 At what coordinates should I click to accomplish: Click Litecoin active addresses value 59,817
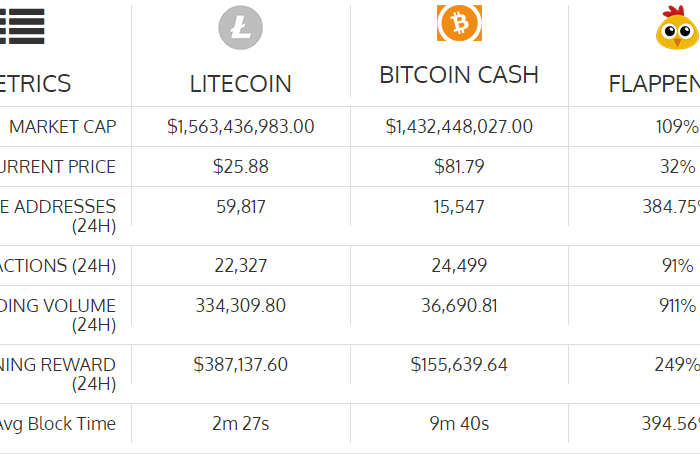(241, 207)
